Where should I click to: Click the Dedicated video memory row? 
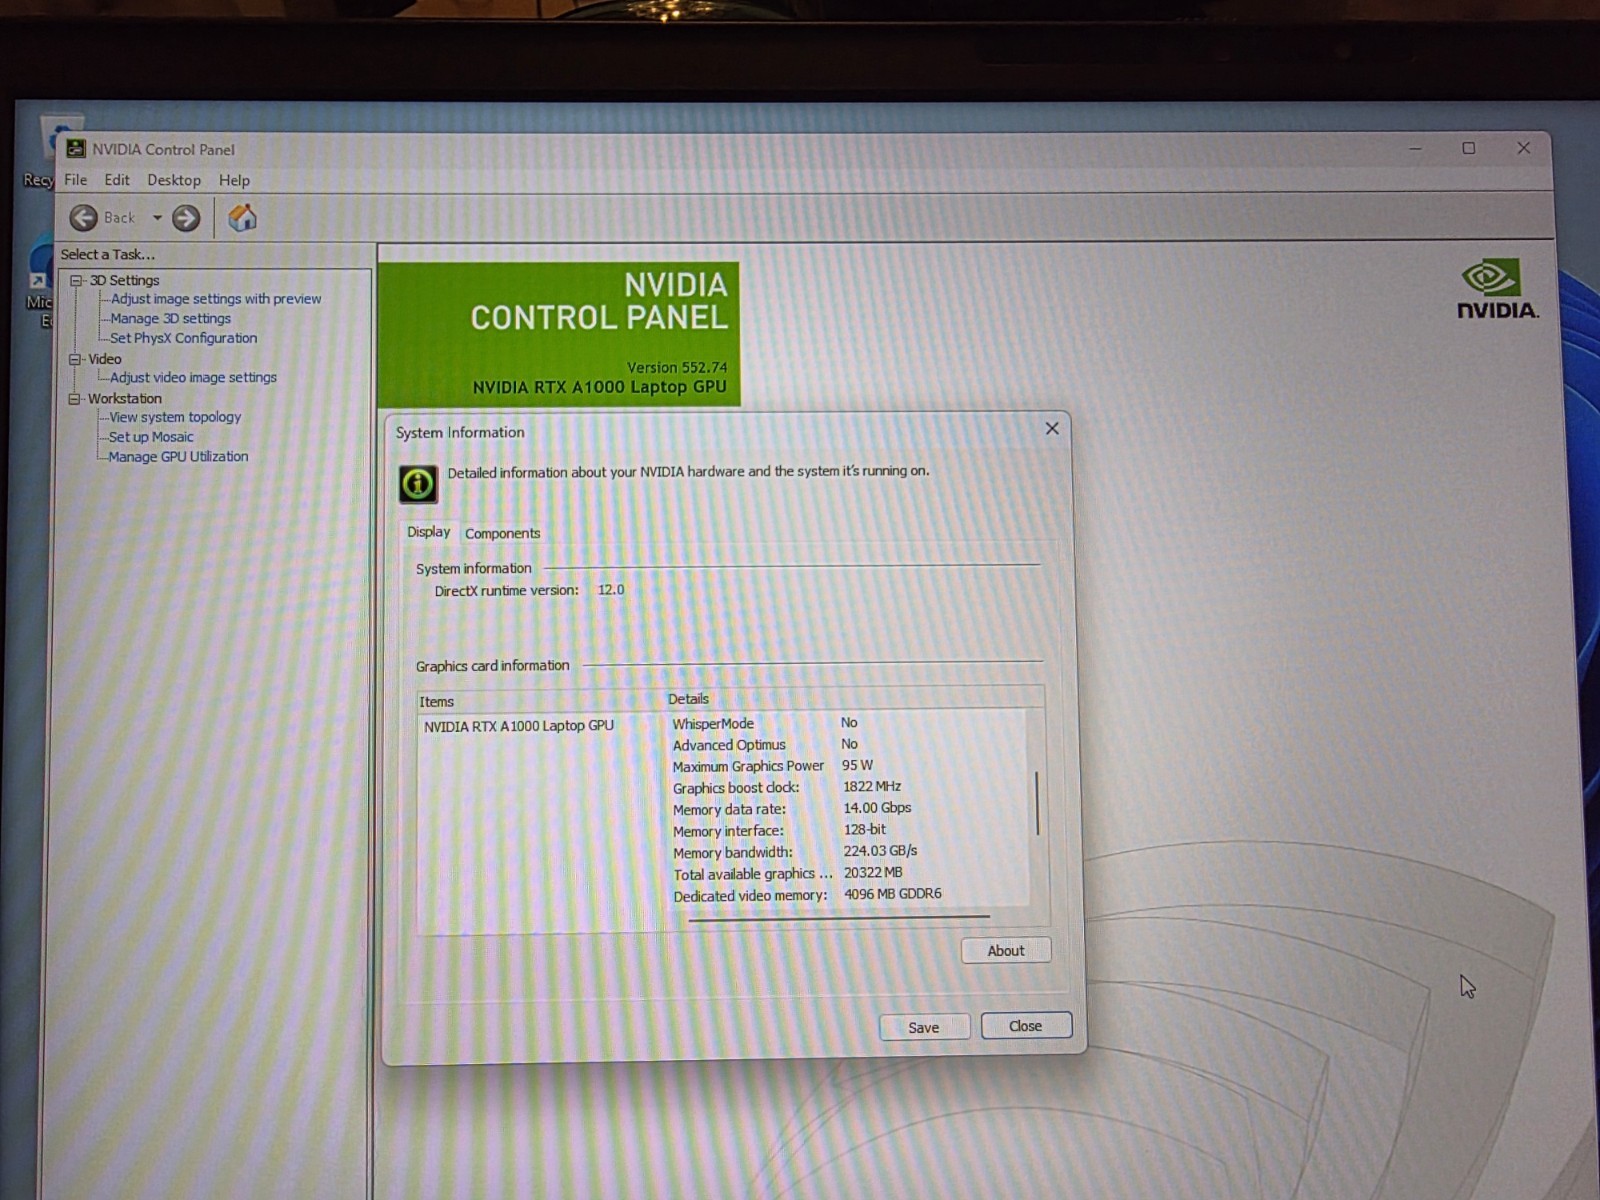pyautogui.click(x=807, y=895)
